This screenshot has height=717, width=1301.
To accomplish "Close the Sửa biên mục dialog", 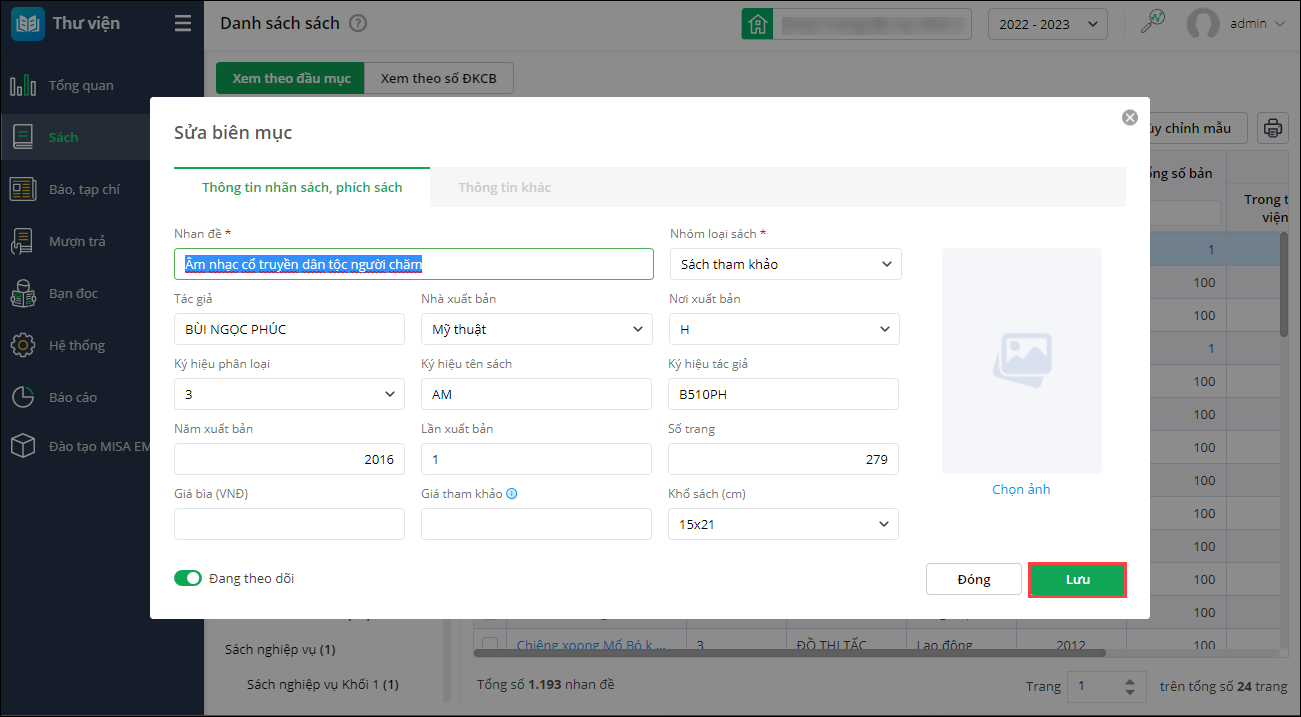I will pos(1130,118).
